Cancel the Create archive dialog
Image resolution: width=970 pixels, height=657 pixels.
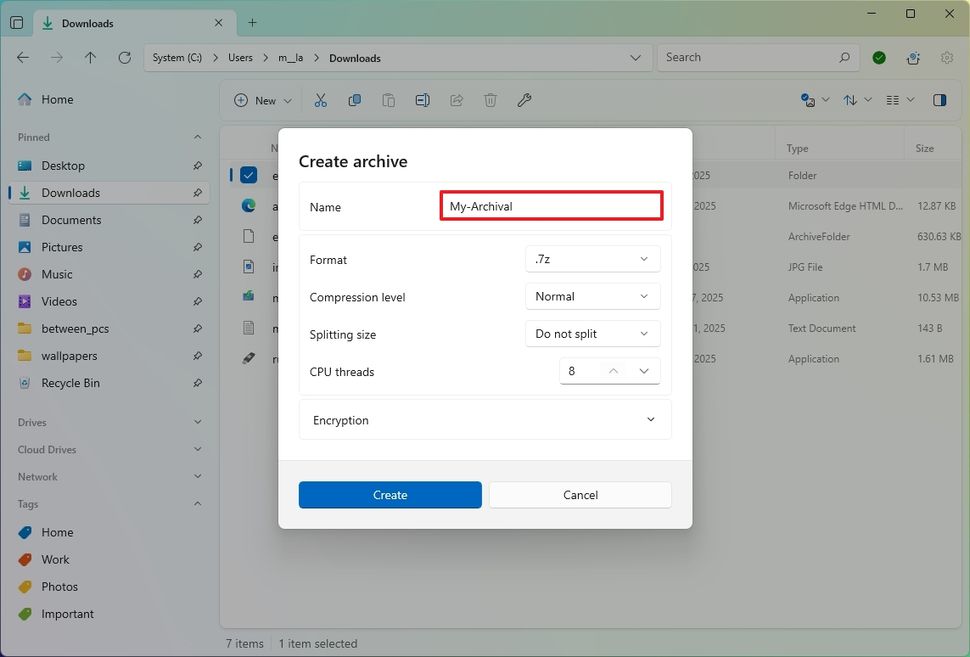(579, 494)
